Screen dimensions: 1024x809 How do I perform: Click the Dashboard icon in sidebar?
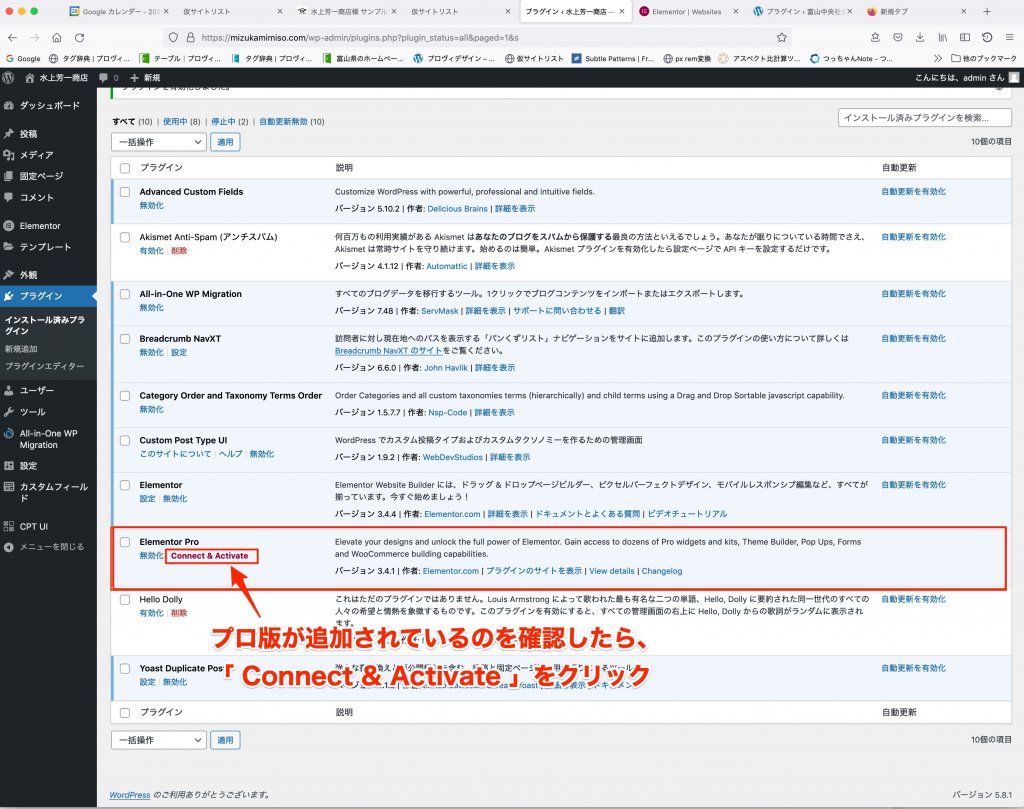[9, 105]
